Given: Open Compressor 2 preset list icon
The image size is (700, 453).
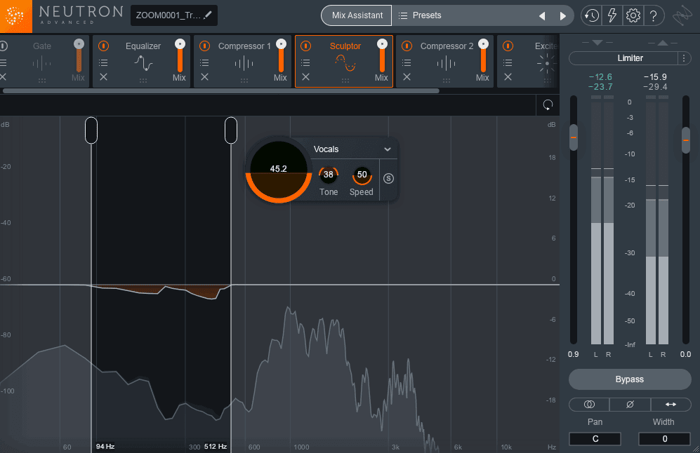Looking at the screenshot, I should [x=407, y=62].
